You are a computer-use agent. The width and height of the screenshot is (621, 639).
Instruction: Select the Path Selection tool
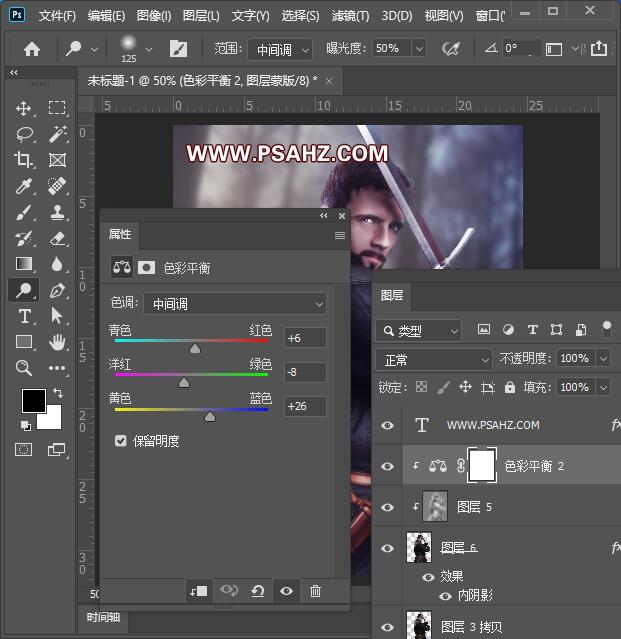pyautogui.click(x=57, y=316)
